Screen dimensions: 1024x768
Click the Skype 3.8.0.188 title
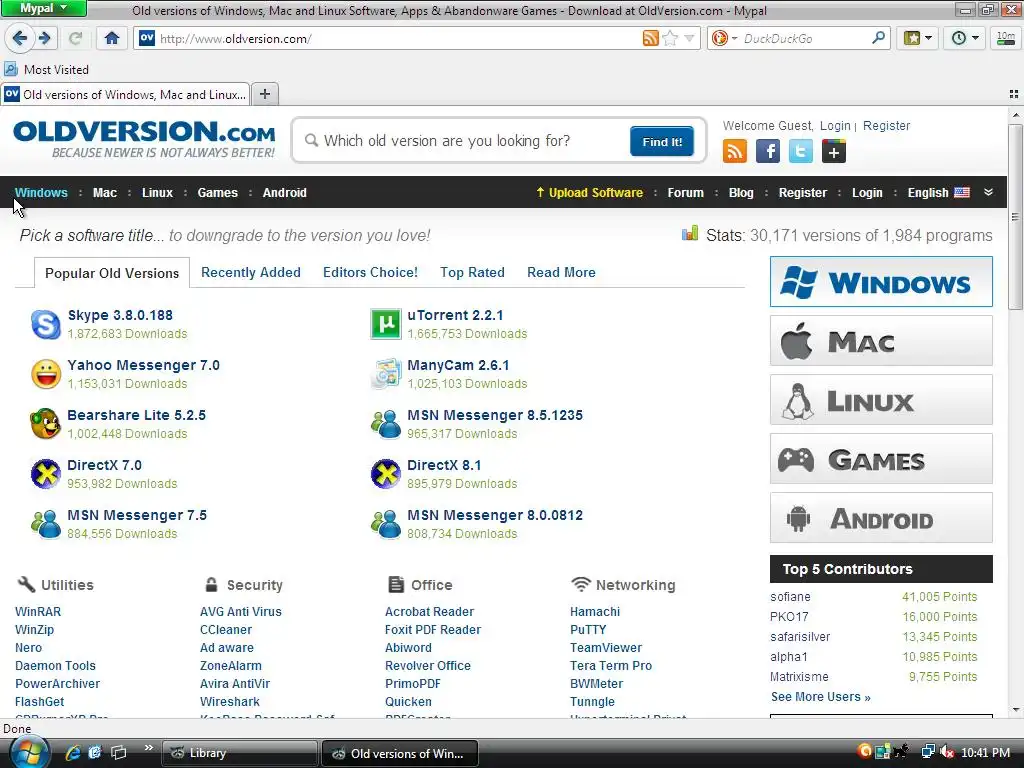120,315
